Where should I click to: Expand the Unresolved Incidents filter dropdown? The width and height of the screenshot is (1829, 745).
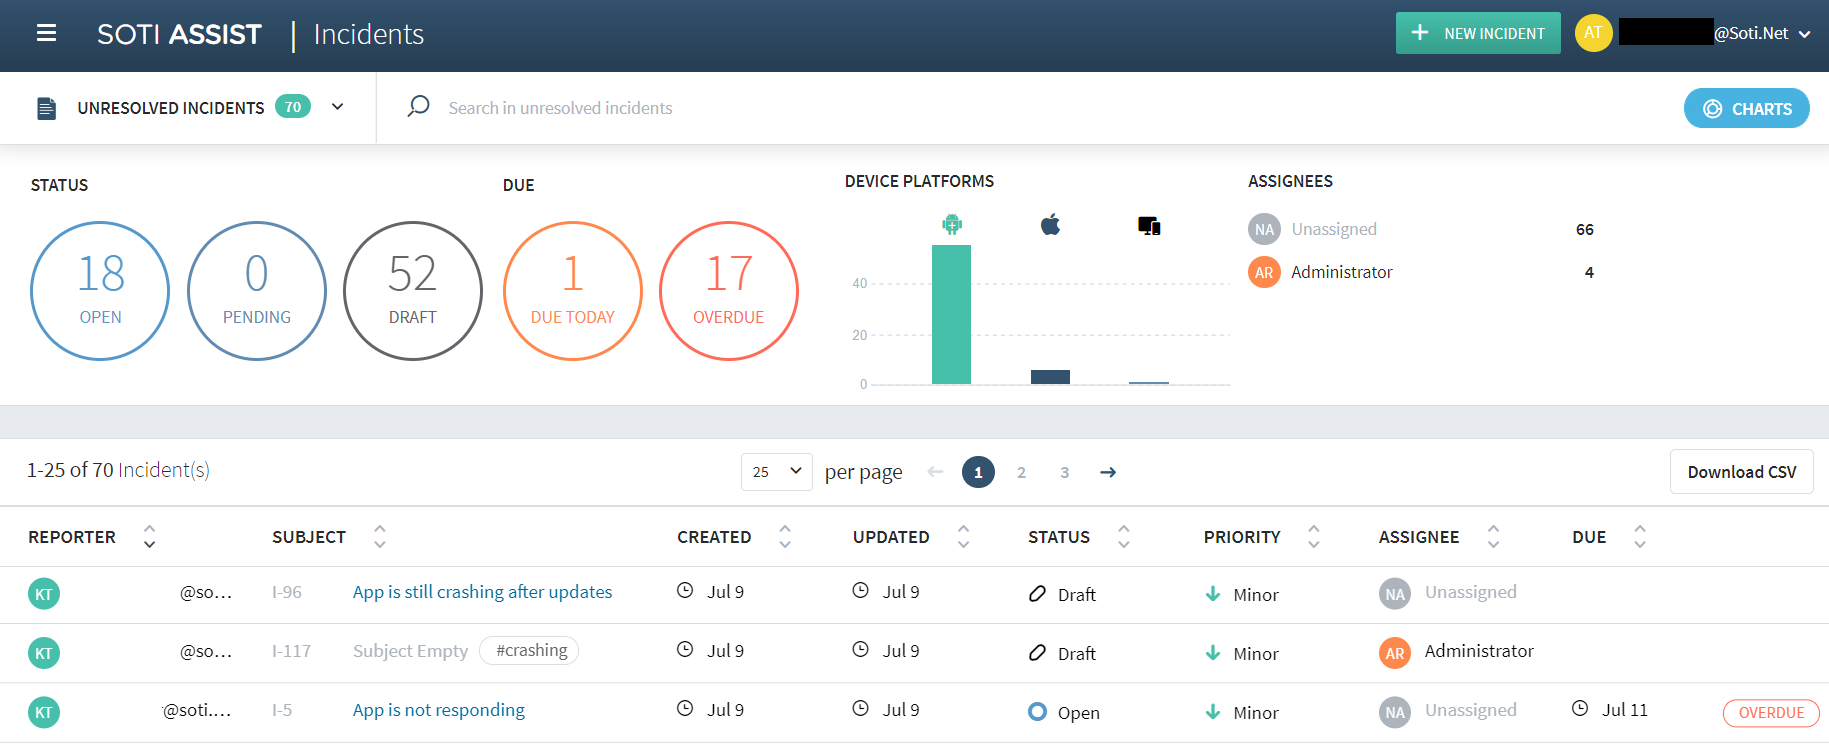click(338, 107)
